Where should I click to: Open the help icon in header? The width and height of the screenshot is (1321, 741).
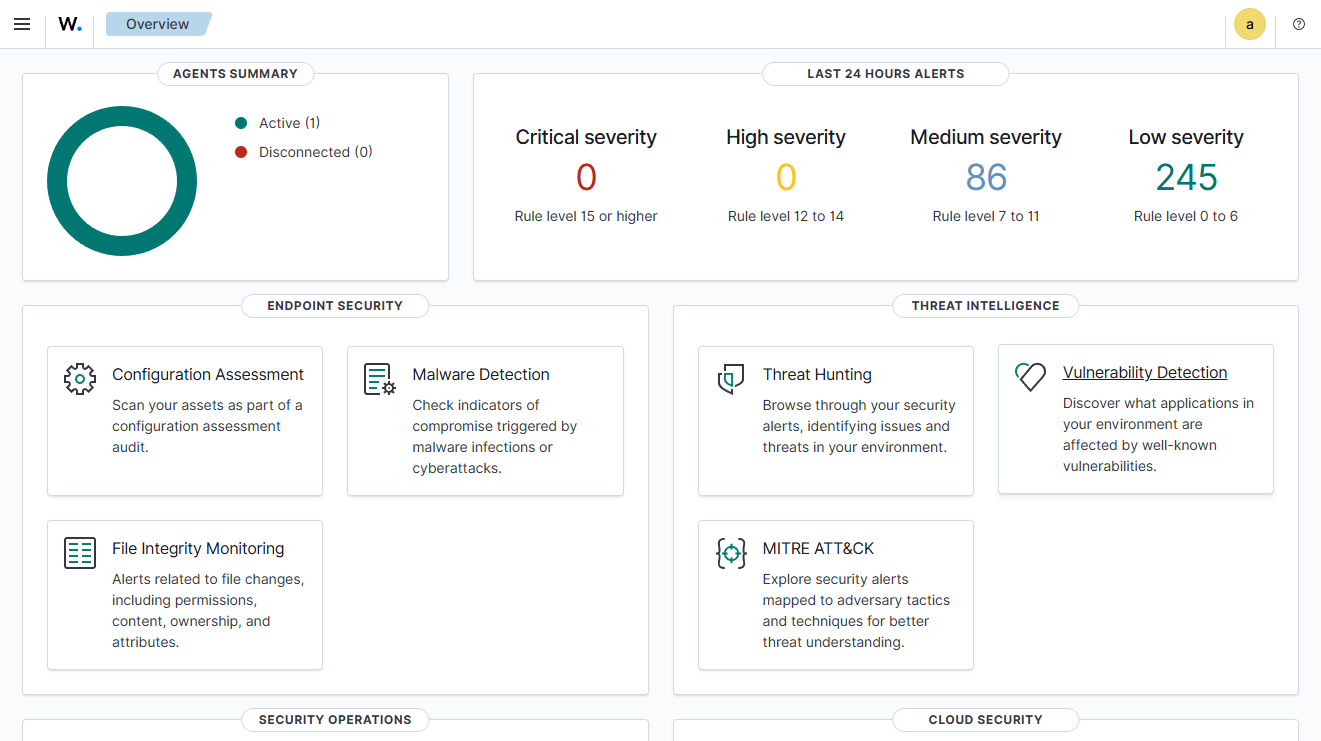(x=1299, y=24)
